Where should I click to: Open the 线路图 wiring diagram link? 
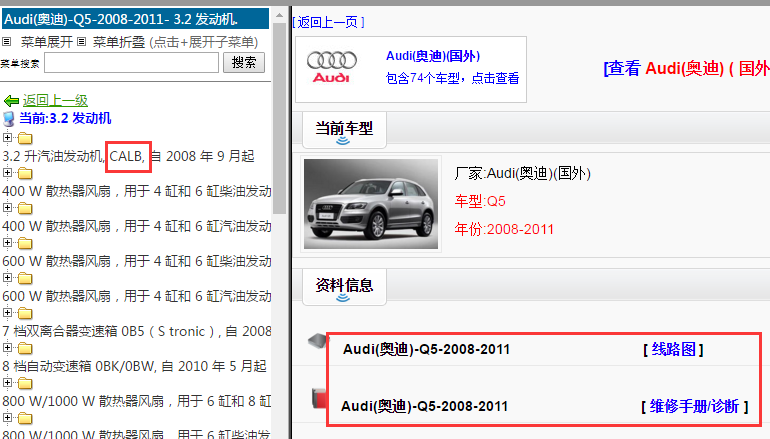(x=673, y=350)
